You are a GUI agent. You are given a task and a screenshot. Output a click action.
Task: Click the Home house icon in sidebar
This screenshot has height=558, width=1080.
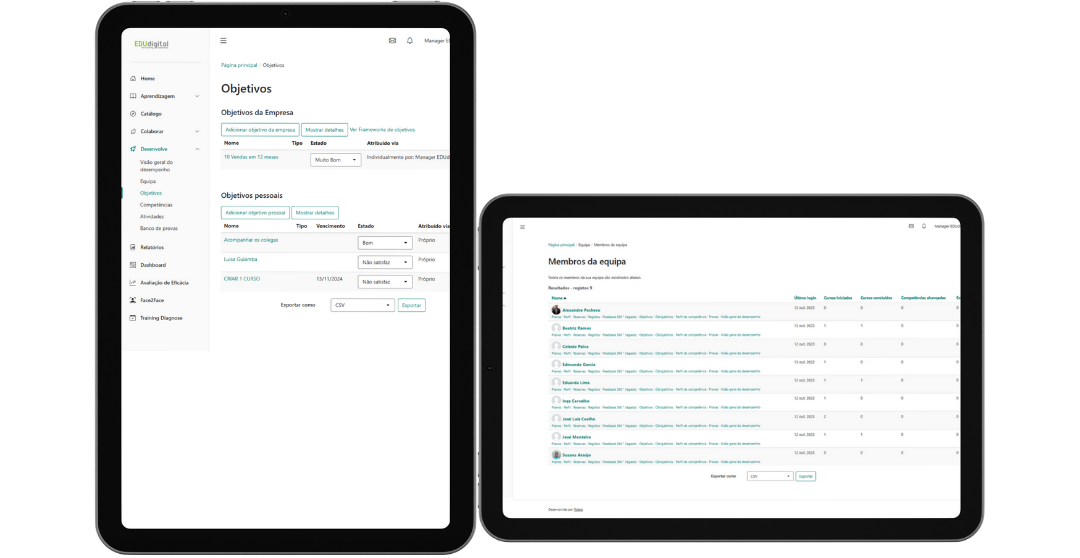[x=133, y=79]
